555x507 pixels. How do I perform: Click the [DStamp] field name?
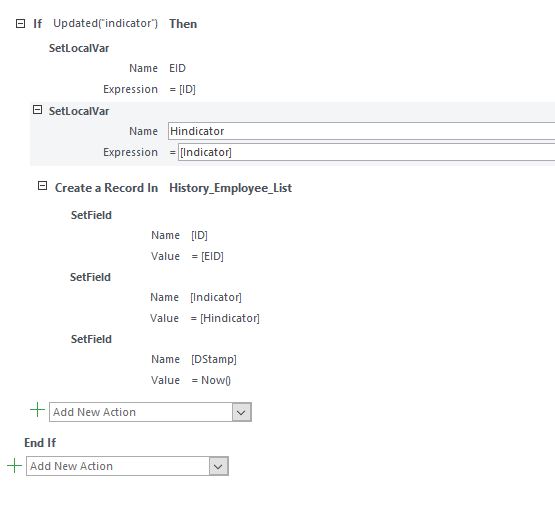[x=214, y=359]
